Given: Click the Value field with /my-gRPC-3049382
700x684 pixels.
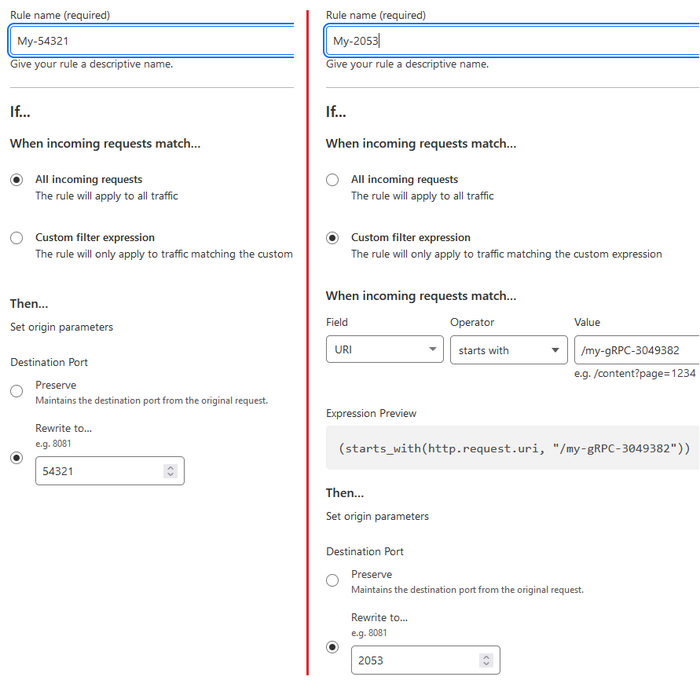Looking at the screenshot, I should click(x=636, y=350).
